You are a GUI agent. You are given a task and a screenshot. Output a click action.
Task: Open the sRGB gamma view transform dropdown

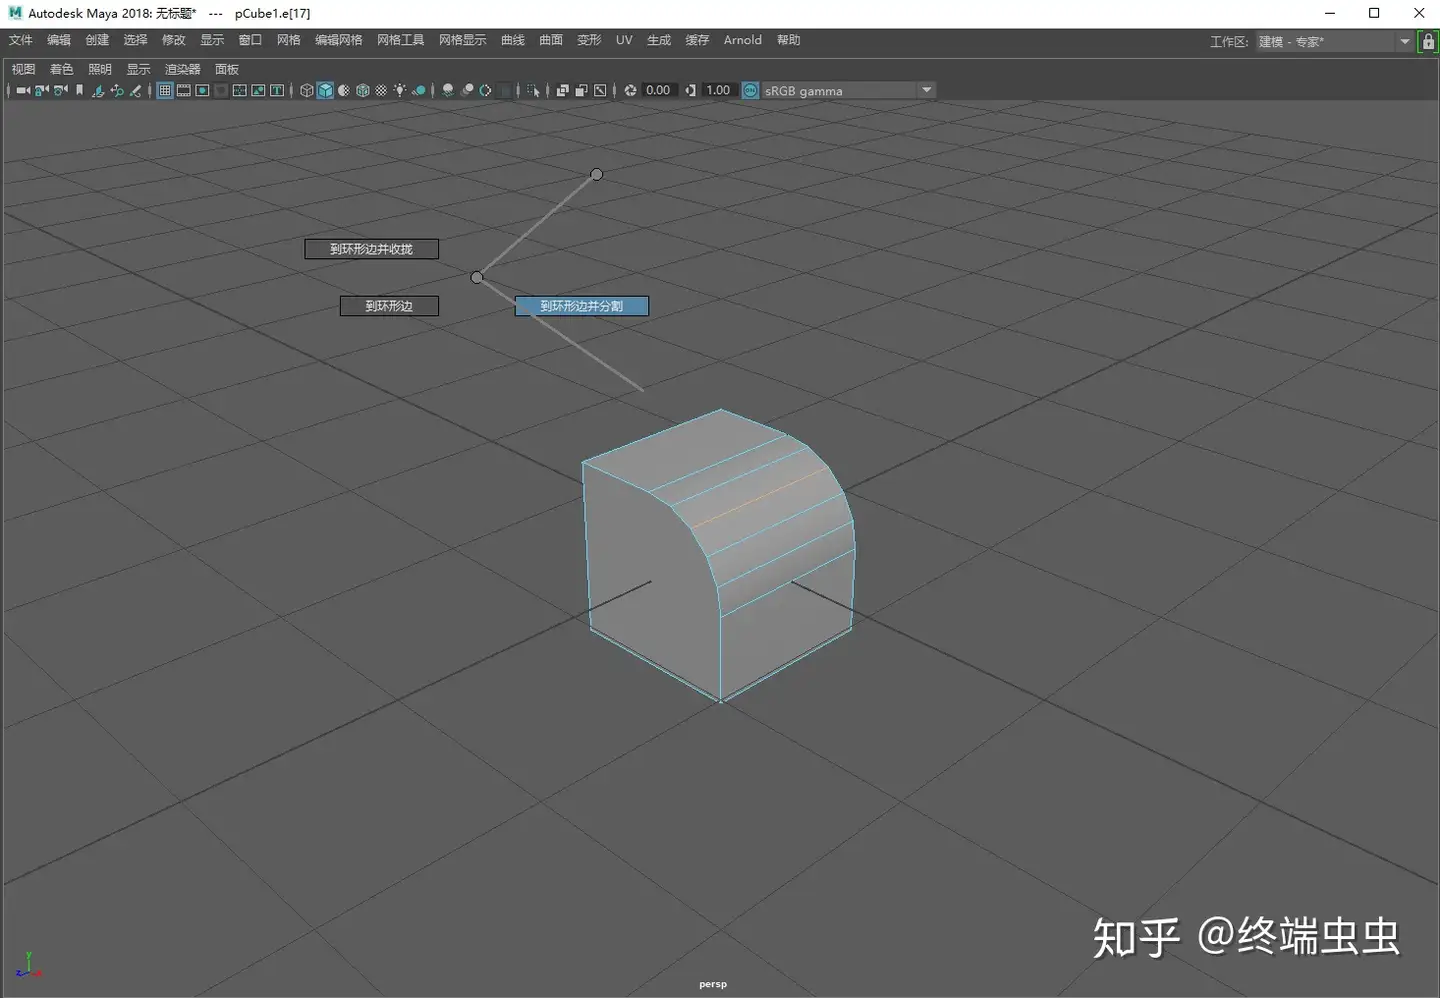pos(849,90)
